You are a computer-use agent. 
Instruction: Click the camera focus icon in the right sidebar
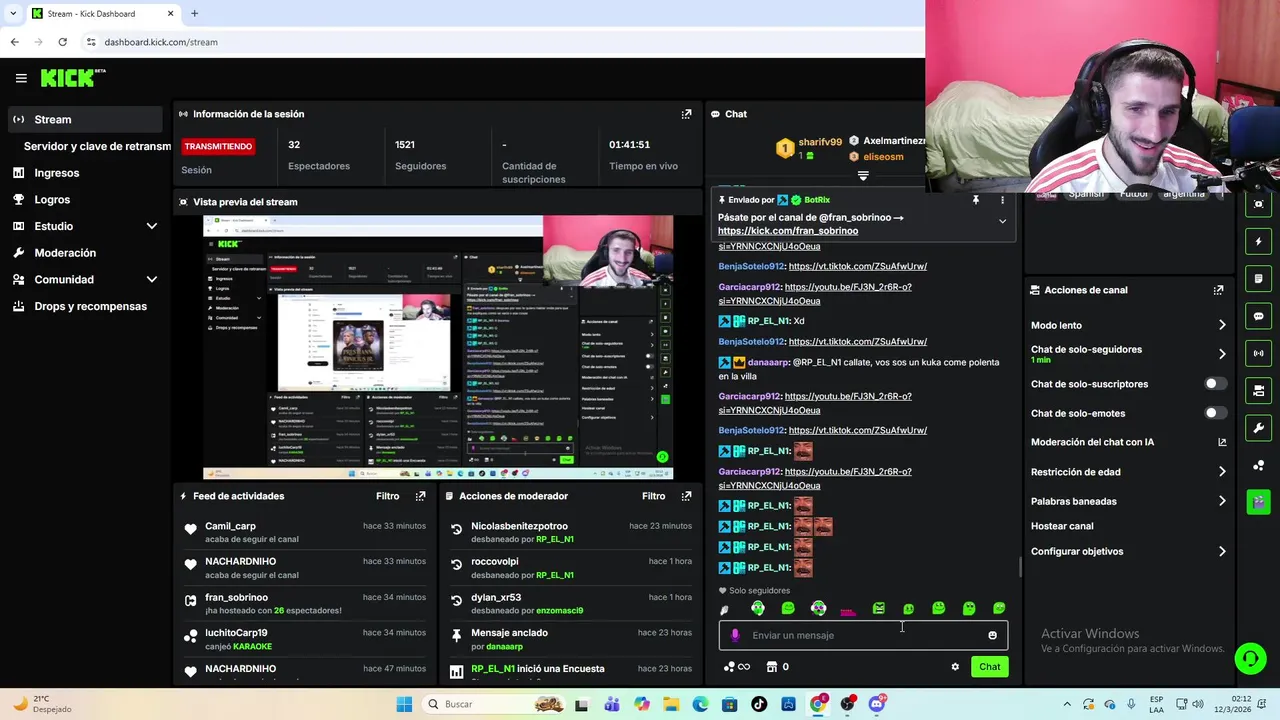pos(1258,204)
